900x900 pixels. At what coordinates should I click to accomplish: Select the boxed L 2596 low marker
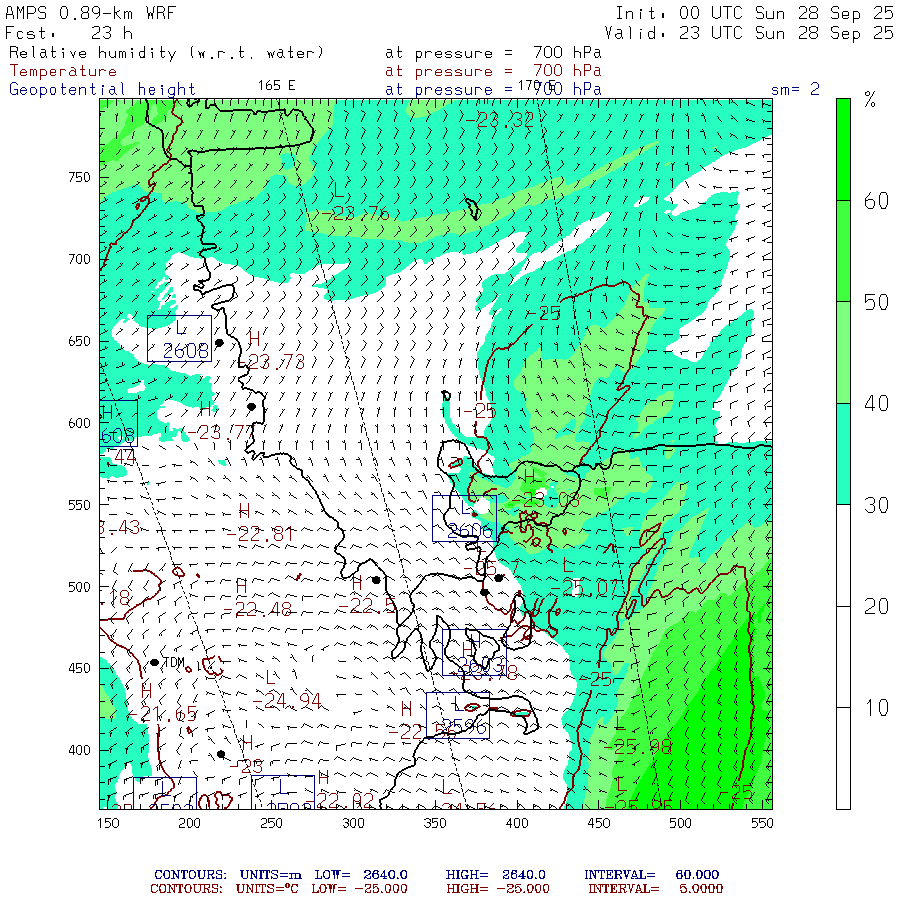tap(458, 715)
